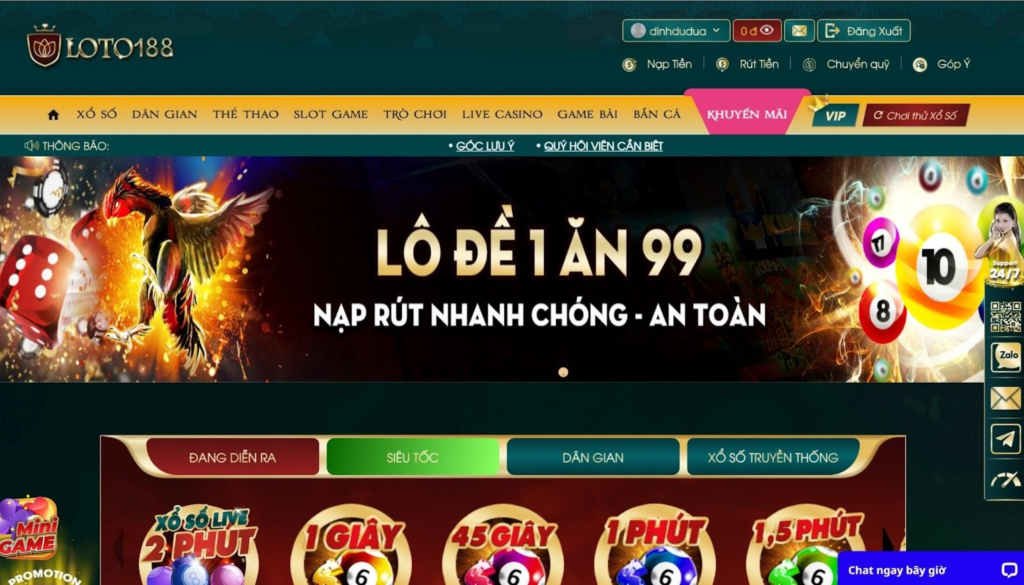The width and height of the screenshot is (1024, 585).
Task: Click the sidebar email envelope icon
Action: [1006, 398]
